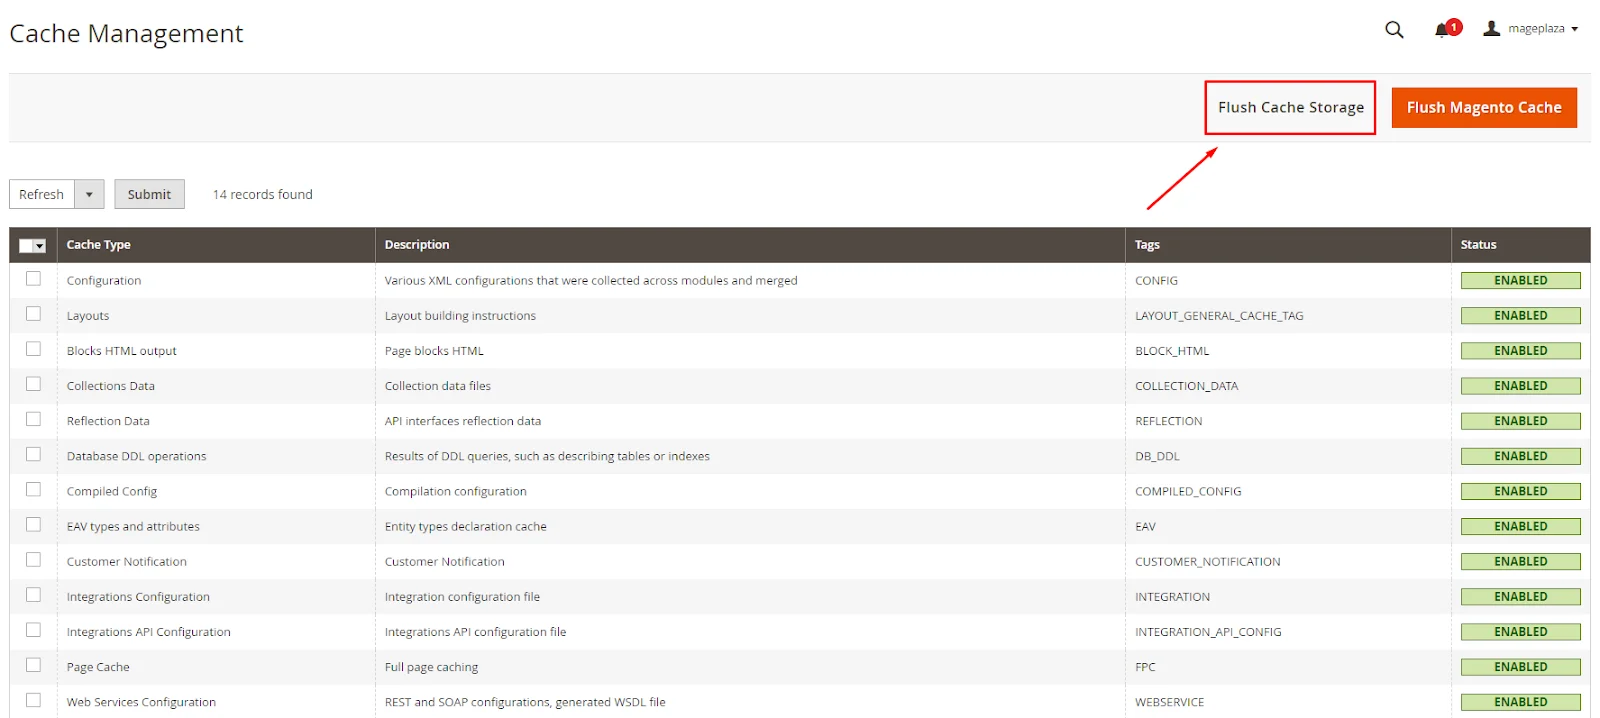Open the select-all checkbox dropdown in header
This screenshot has width=1600, height=718.
39,246
